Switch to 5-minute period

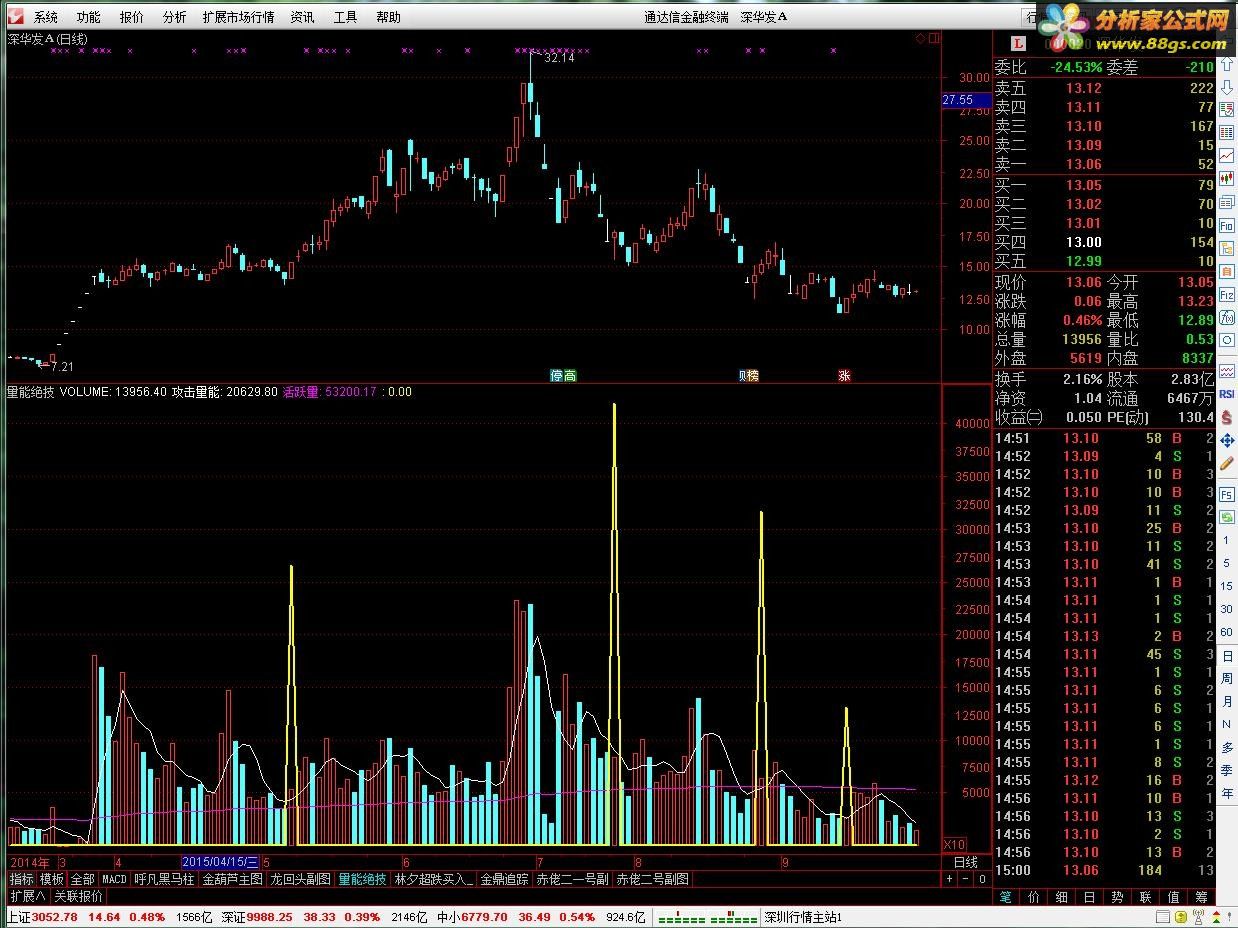(1226, 563)
